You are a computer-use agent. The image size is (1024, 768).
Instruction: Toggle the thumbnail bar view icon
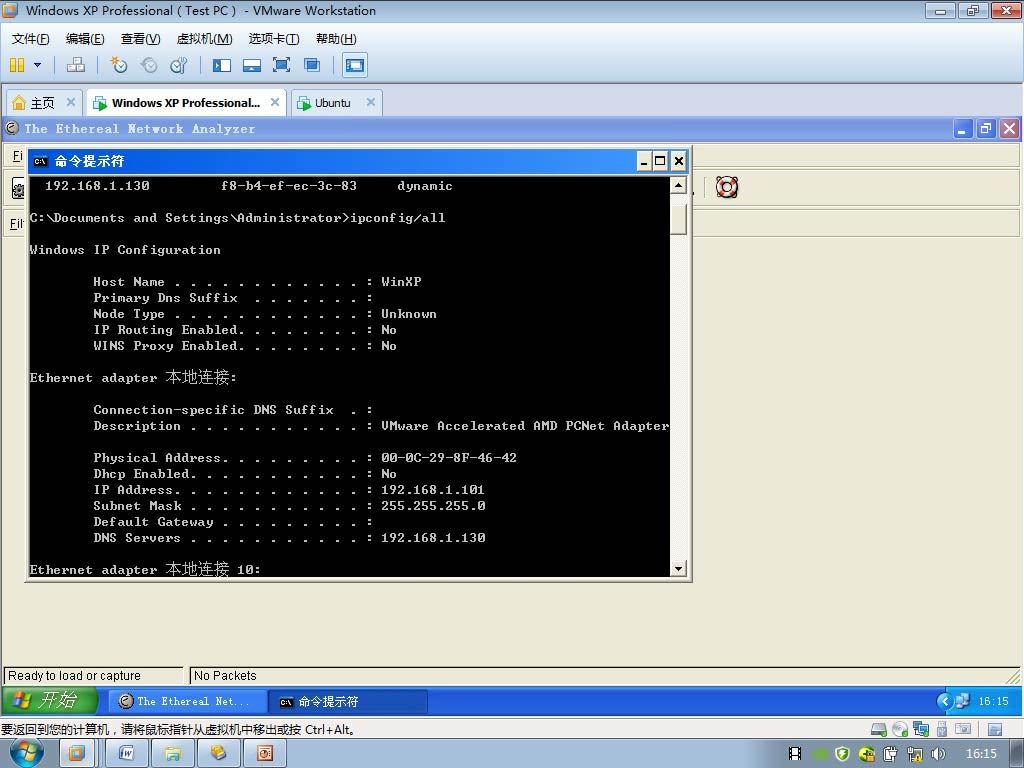[251, 65]
